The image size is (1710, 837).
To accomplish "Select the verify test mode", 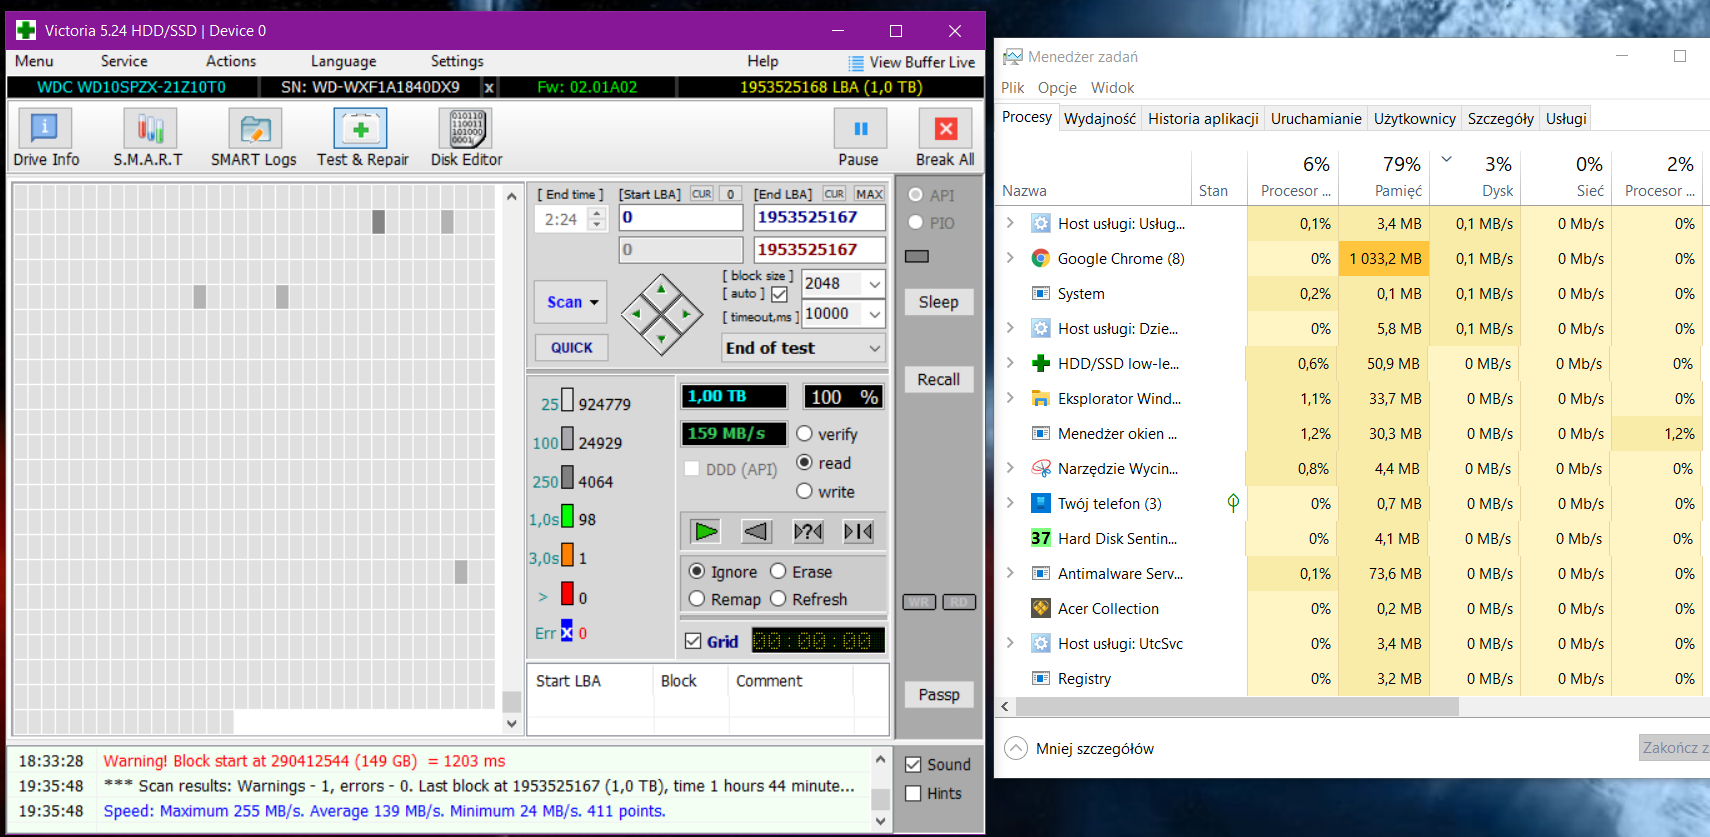I will coord(804,434).
